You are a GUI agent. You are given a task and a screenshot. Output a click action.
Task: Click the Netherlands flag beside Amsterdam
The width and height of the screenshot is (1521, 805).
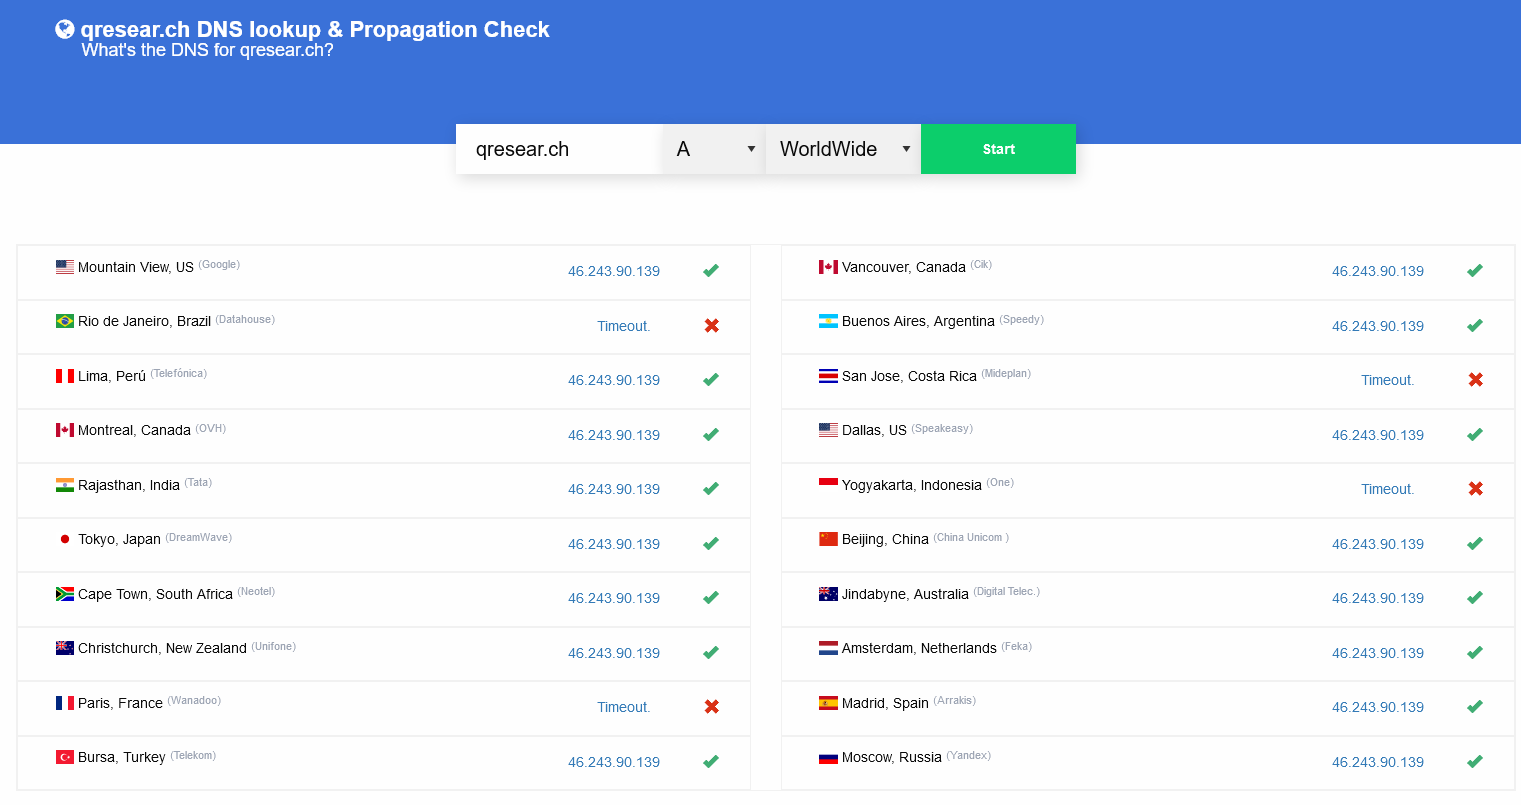[x=828, y=648]
